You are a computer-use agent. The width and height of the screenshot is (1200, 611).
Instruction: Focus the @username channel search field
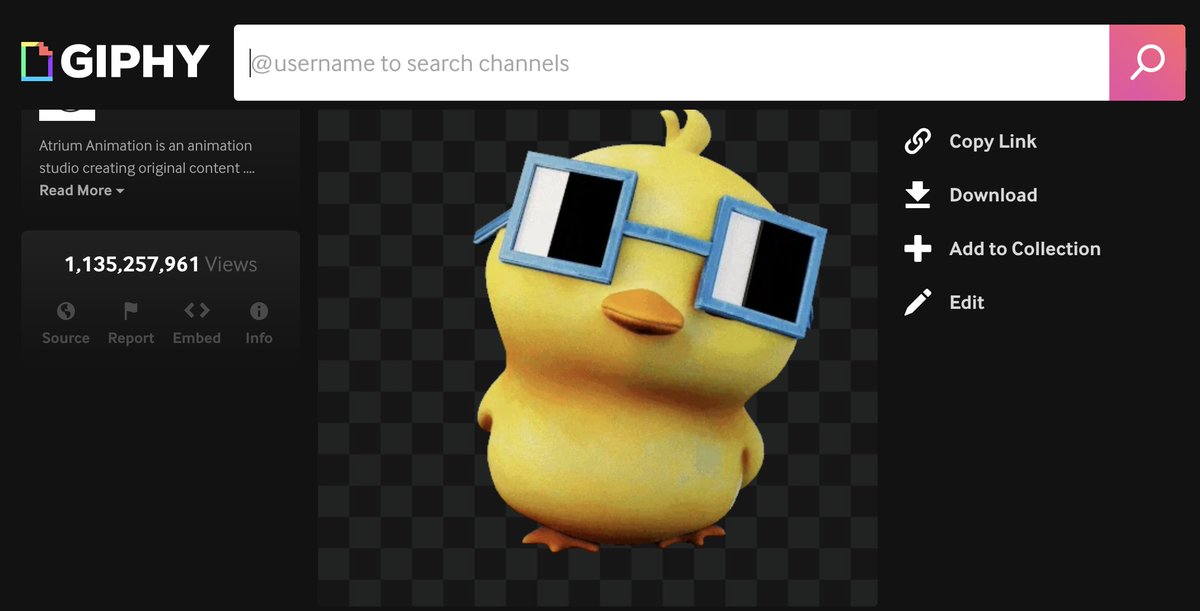click(x=671, y=63)
